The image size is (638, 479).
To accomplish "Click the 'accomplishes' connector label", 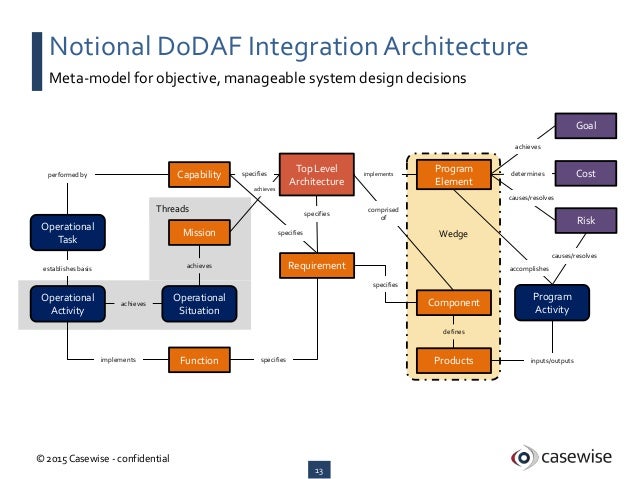I will pyautogui.click(x=529, y=269).
